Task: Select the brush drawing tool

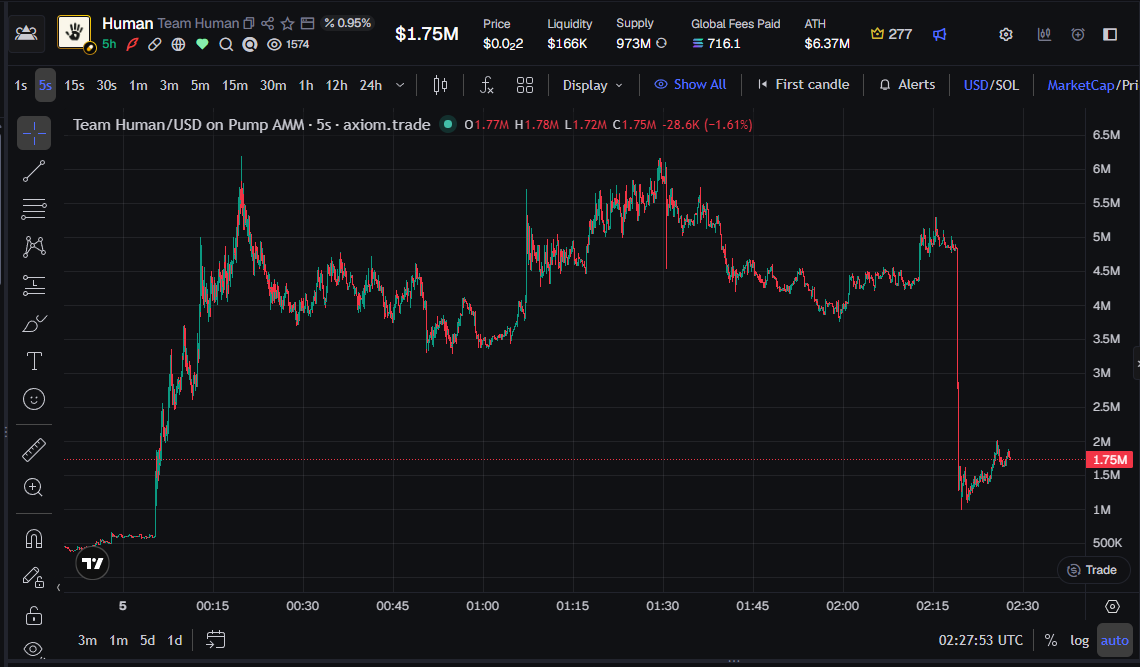Action: 34,323
